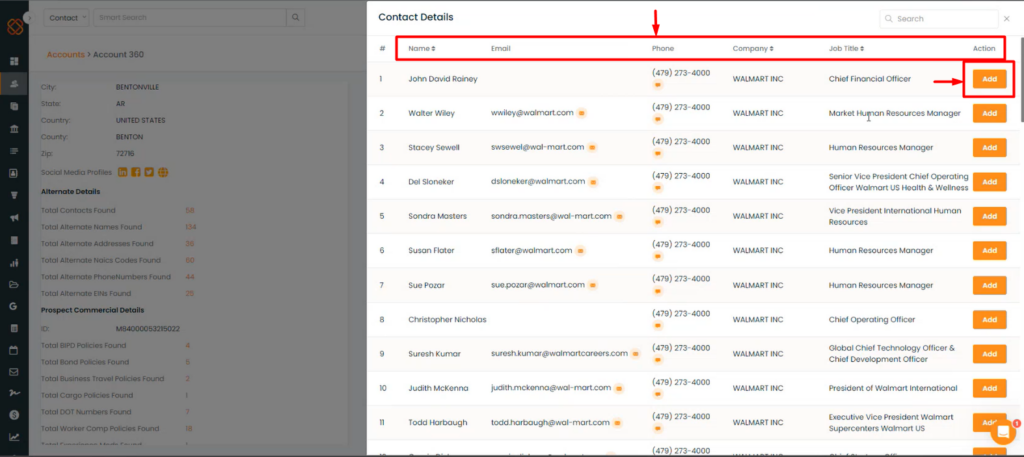The height and width of the screenshot is (457, 1024).
Task: Add Del Sloneker as contact
Action: [x=989, y=182]
